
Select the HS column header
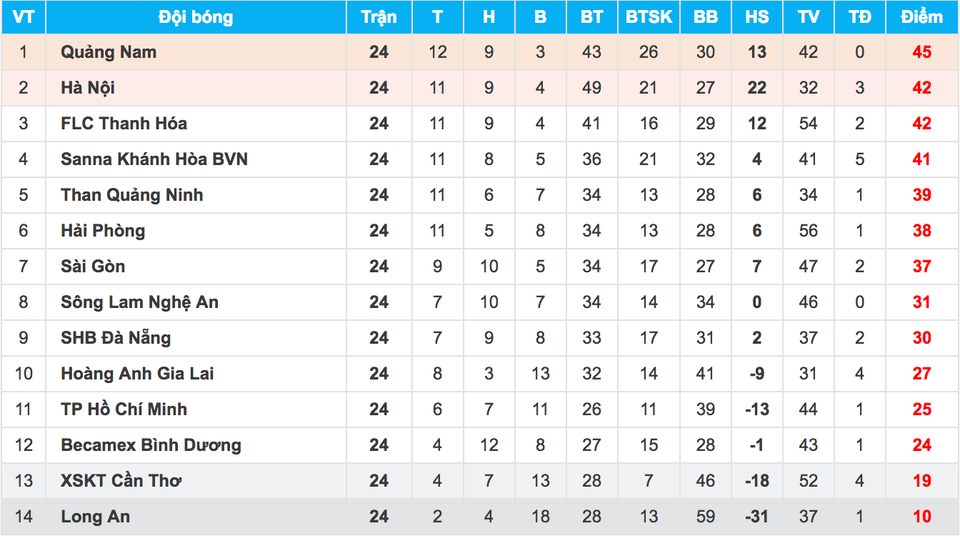point(757,17)
